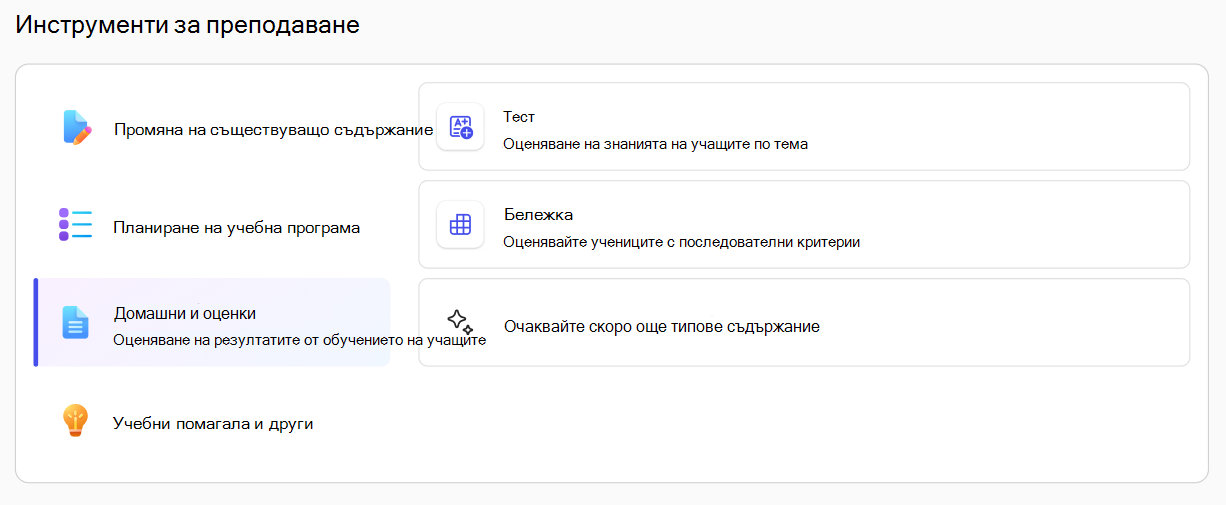This screenshot has height=505, width=1226.
Task: Open the Учебни помагала и други category
Action: (x=212, y=421)
